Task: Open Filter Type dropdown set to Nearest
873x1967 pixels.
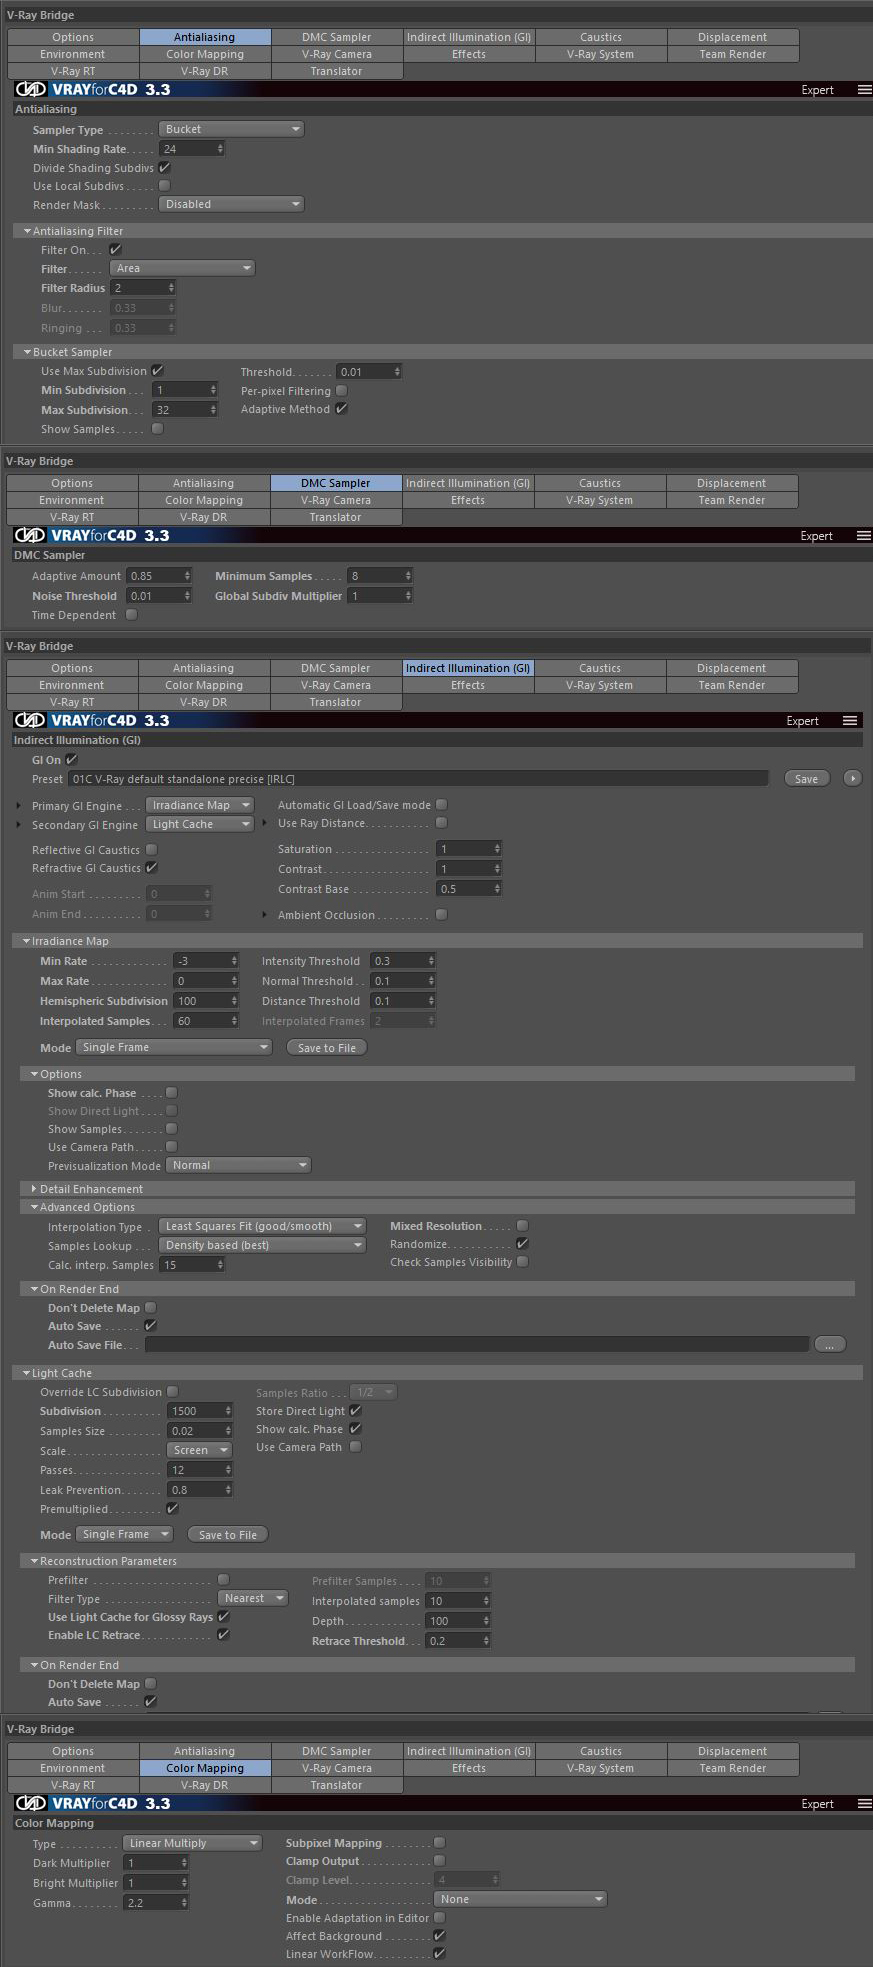Action: pos(253,1598)
